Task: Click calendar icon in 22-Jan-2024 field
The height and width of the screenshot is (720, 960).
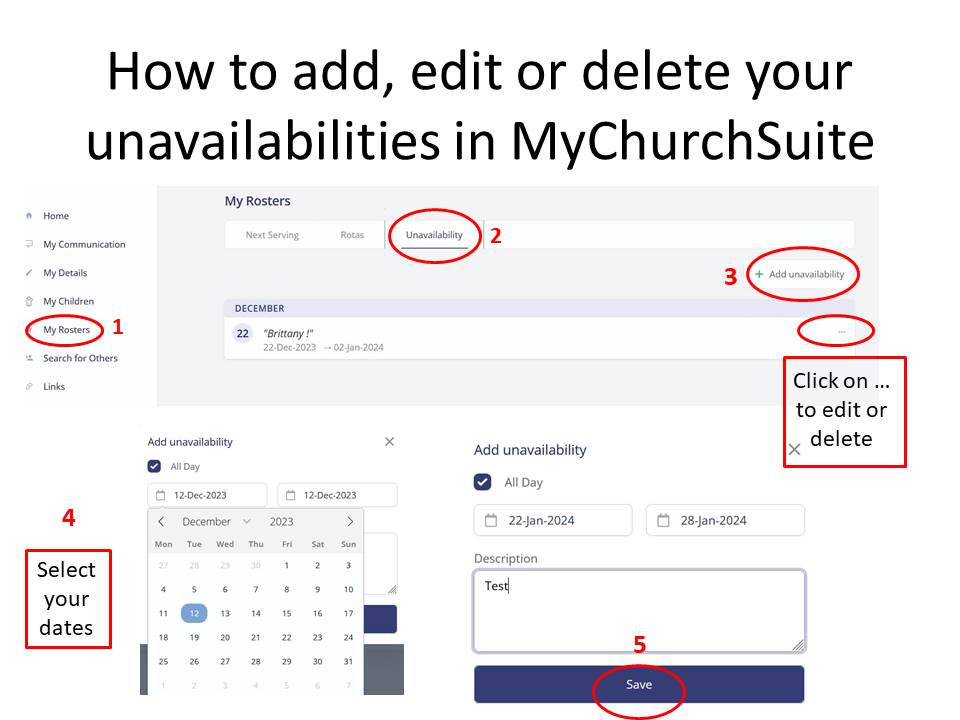Action: [x=491, y=520]
